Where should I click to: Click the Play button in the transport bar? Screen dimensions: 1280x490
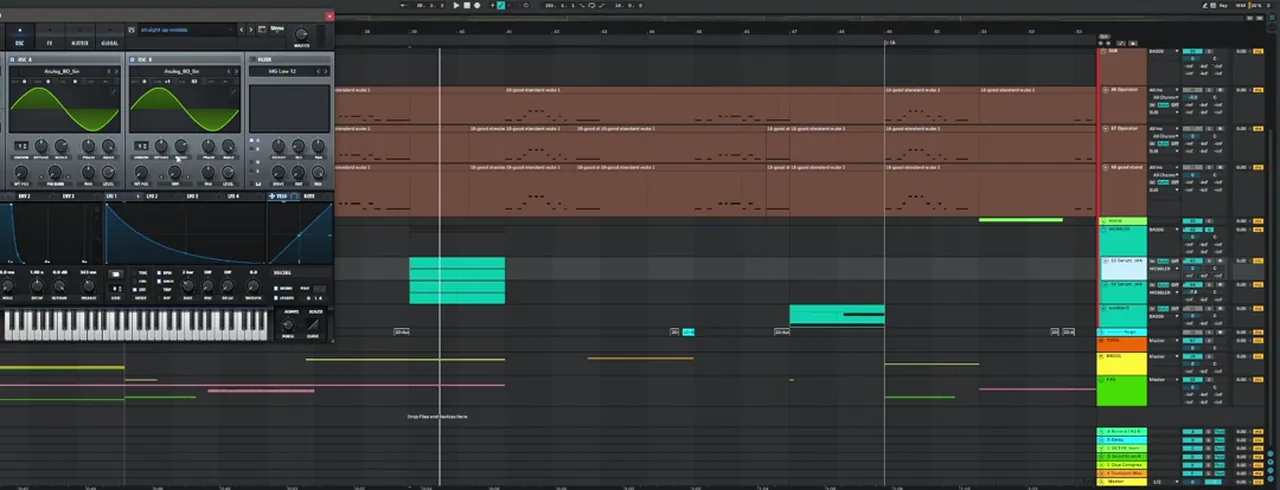456,5
